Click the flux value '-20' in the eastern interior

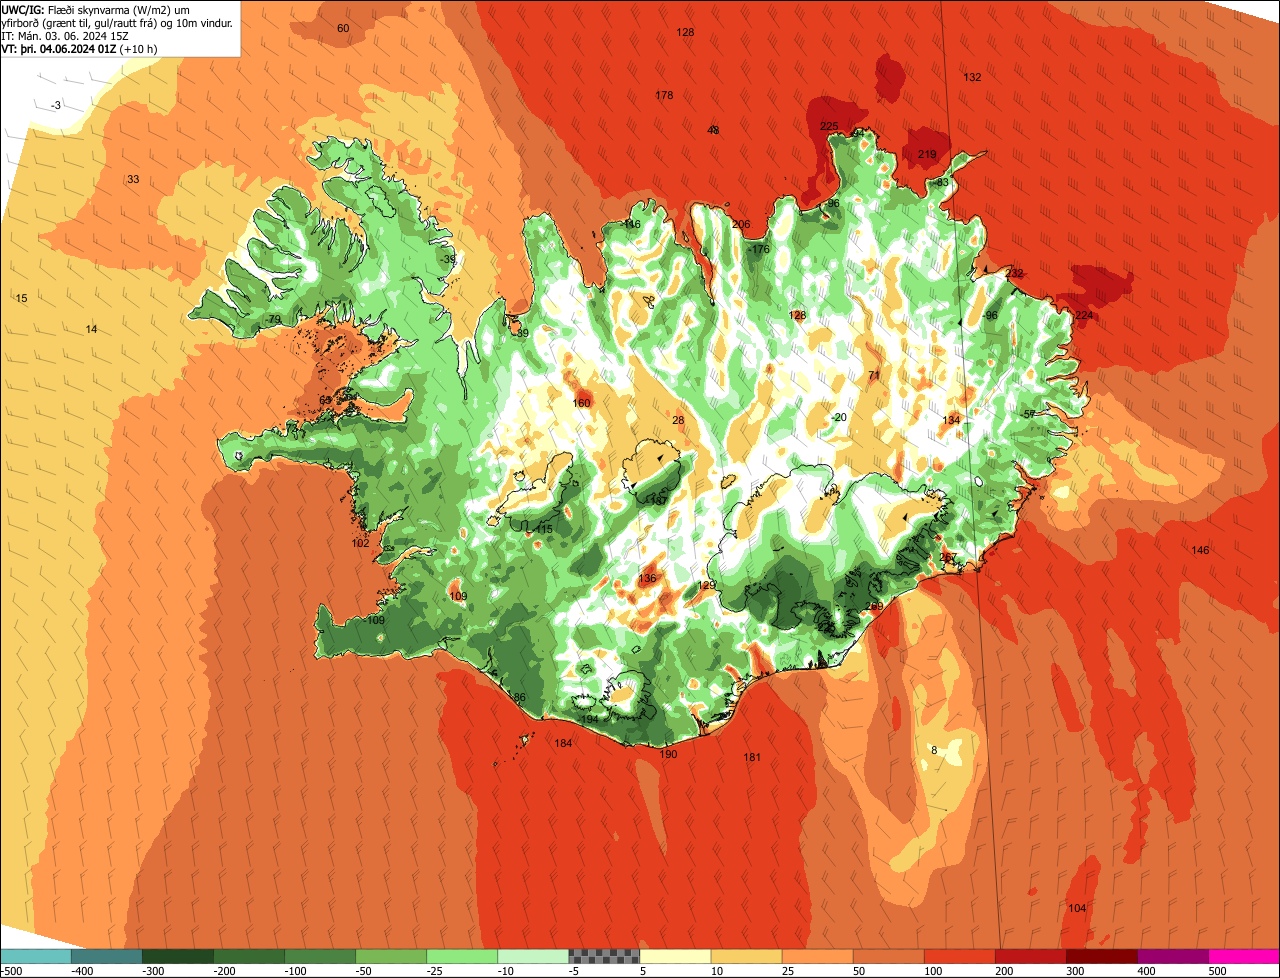(x=838, y=417)
